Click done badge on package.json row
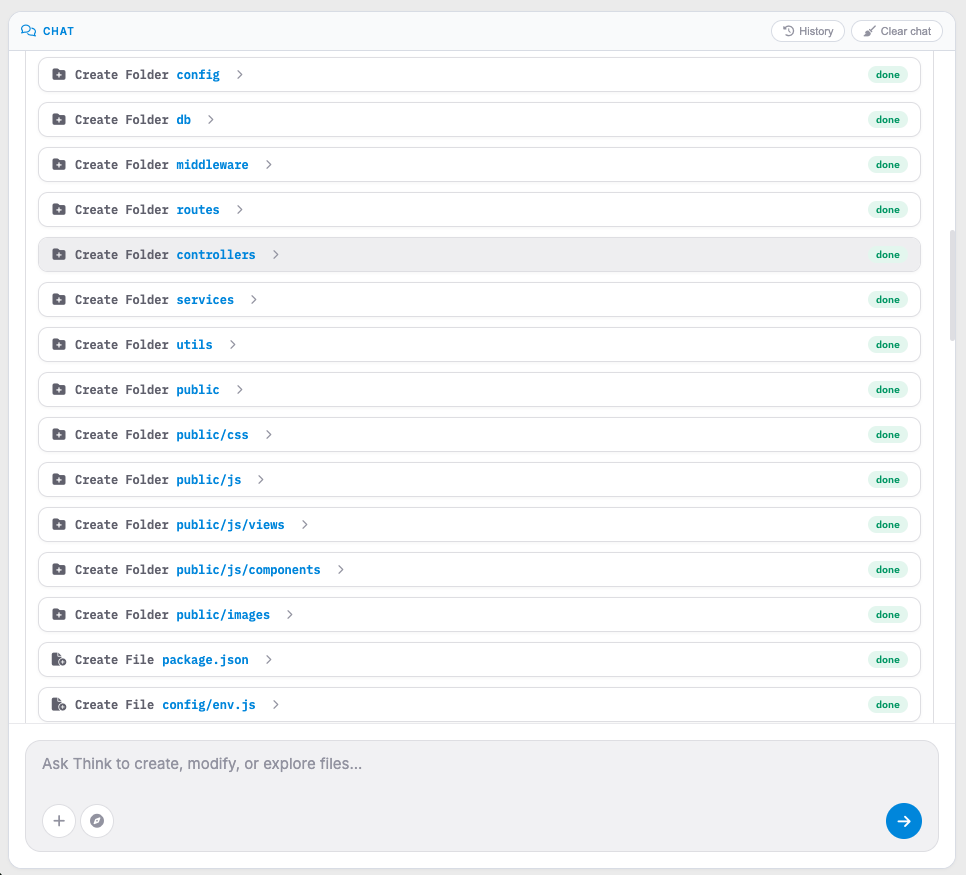 click(888, 659)
